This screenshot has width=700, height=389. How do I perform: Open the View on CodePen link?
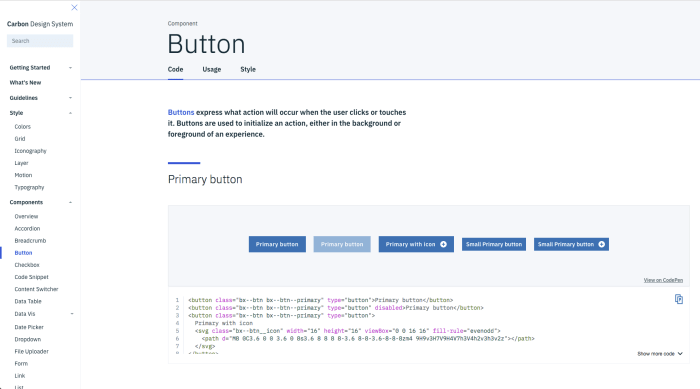click(663, 280)
